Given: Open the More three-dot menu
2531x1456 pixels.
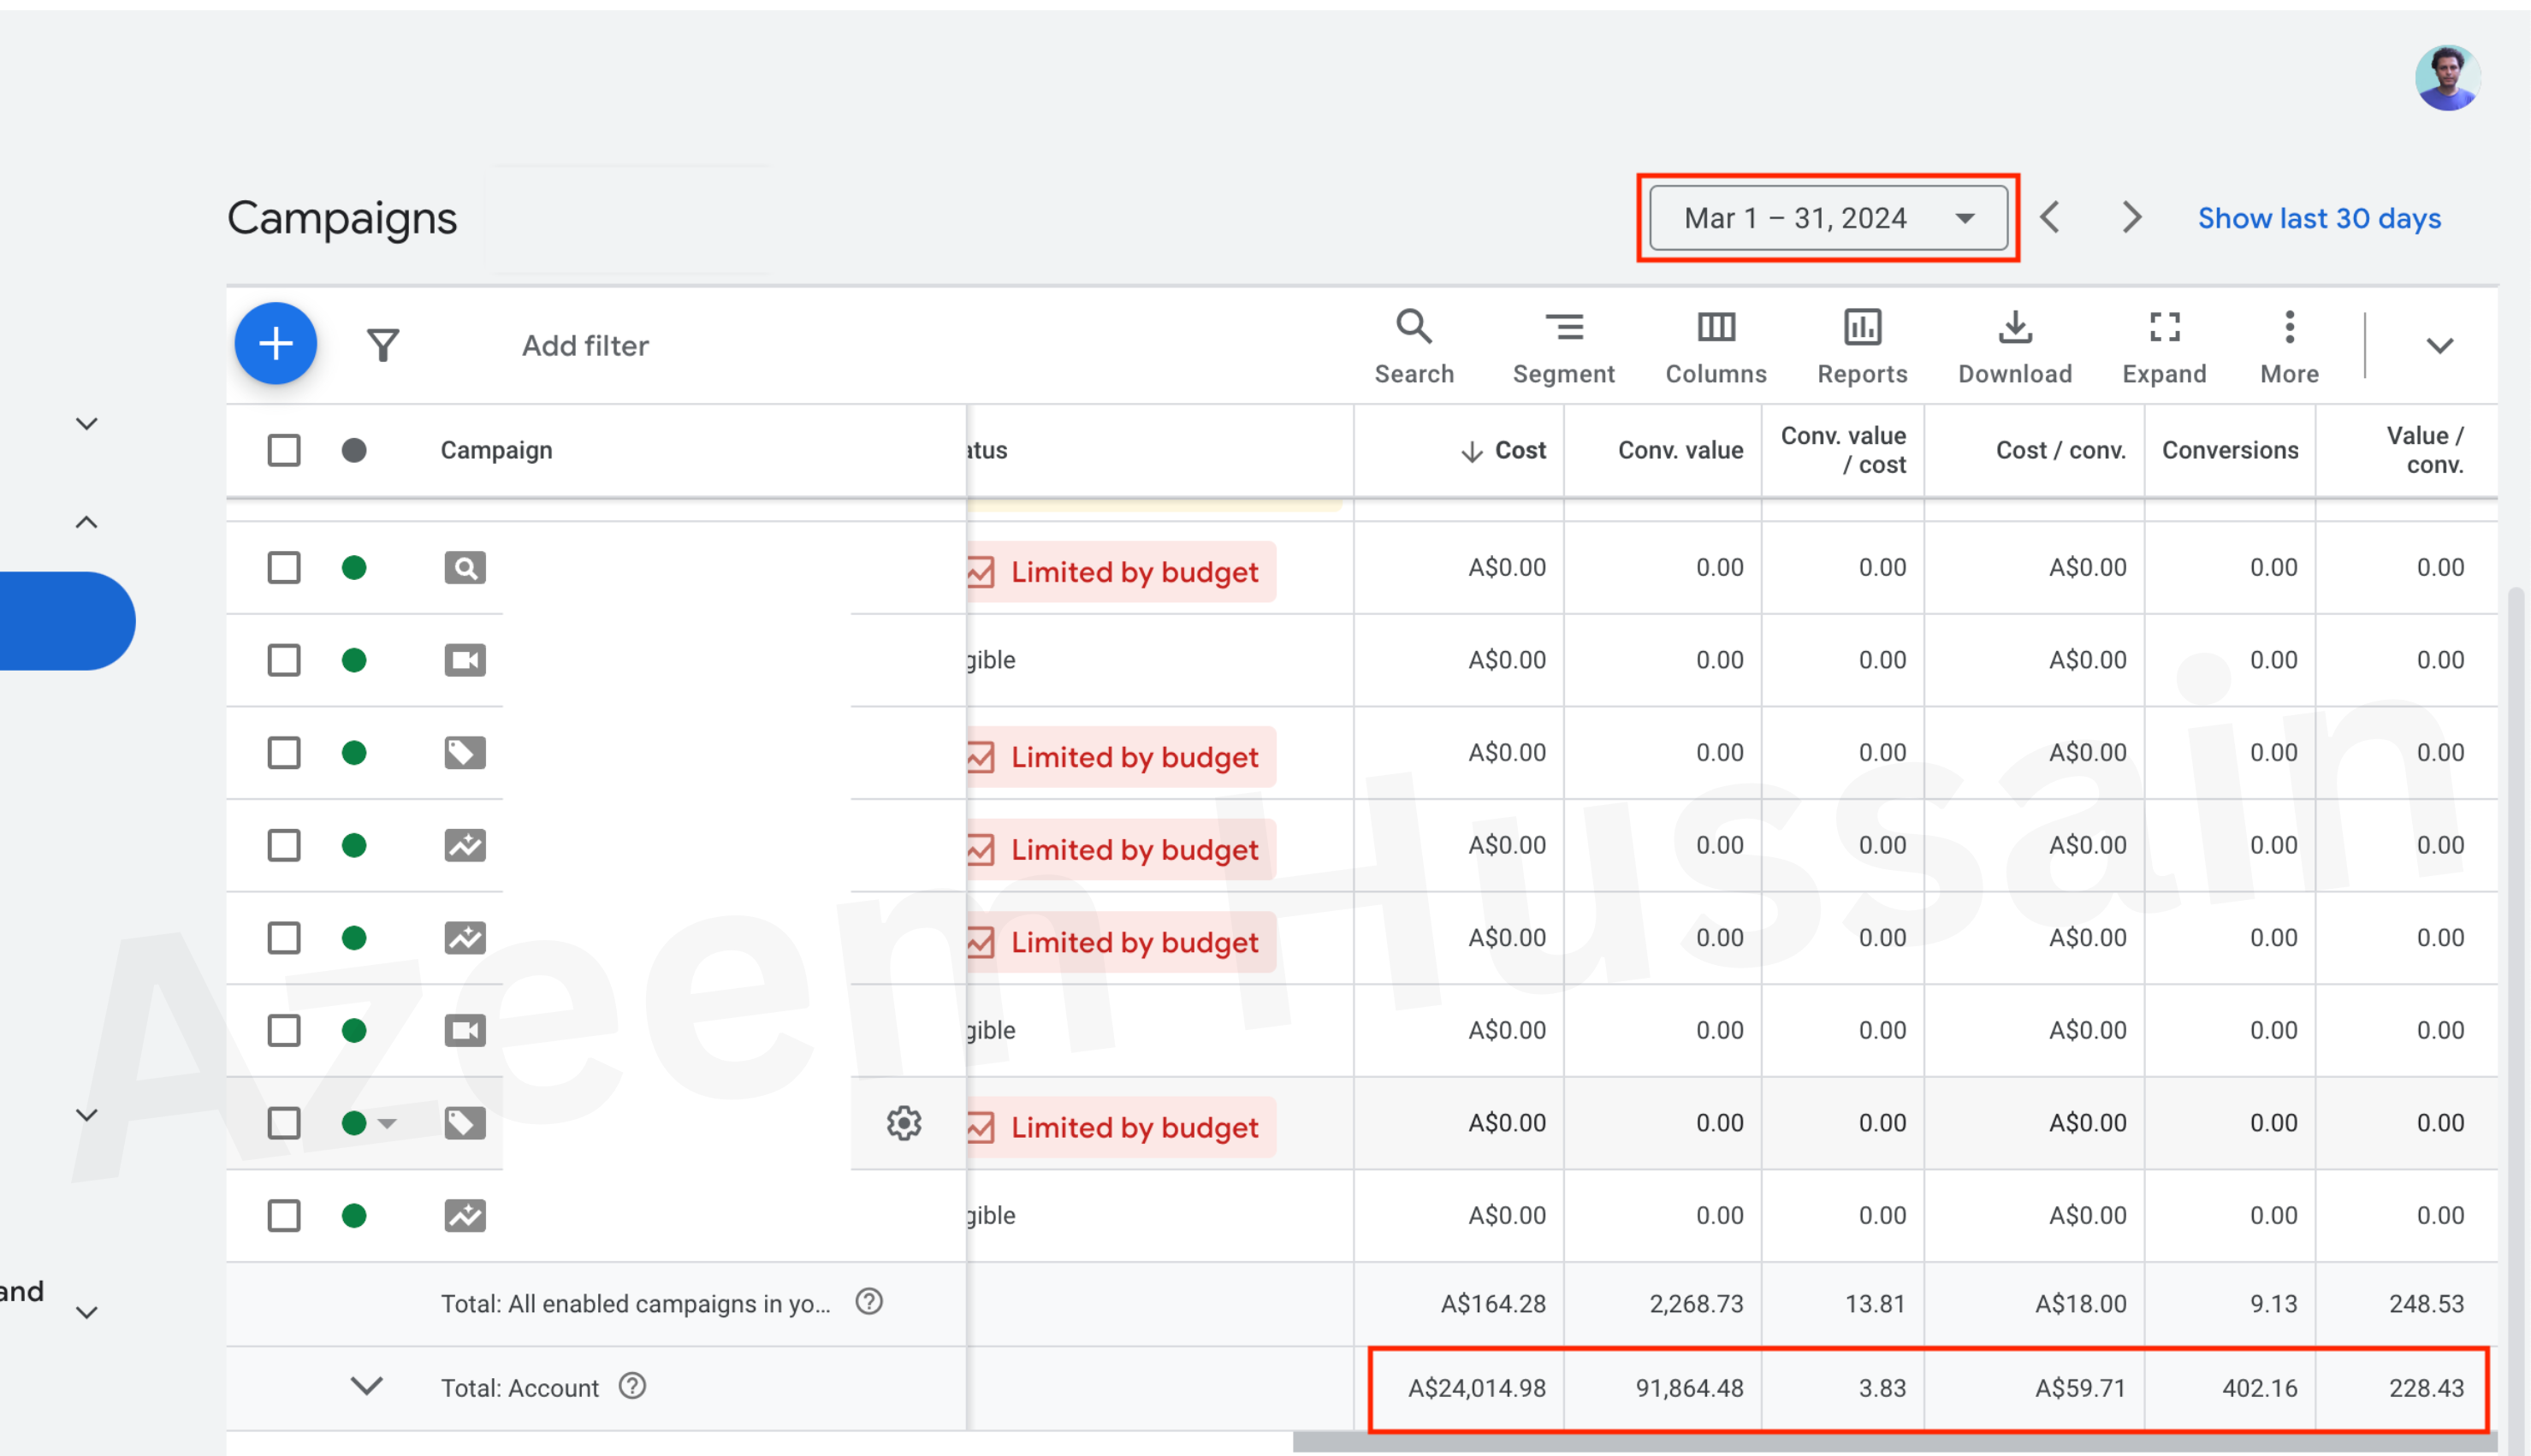Looking at the screenshot, I should click(x=2289, y=347).
